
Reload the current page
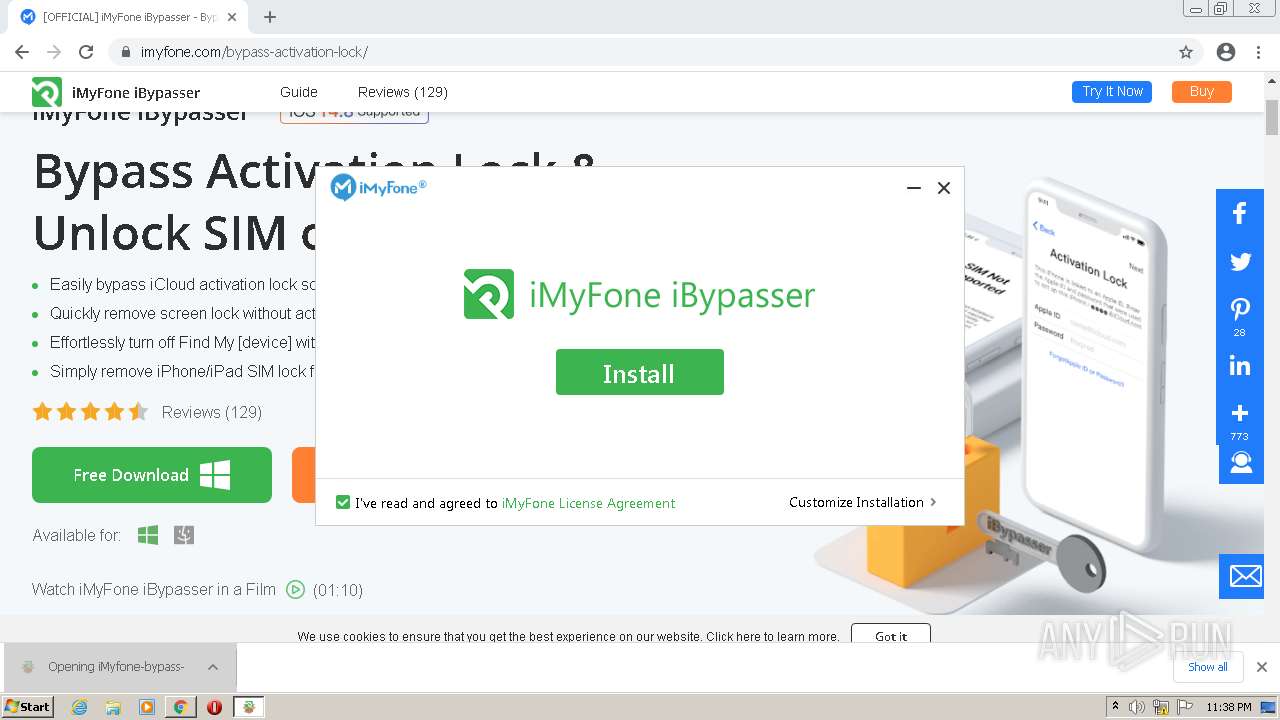point(86,52)
